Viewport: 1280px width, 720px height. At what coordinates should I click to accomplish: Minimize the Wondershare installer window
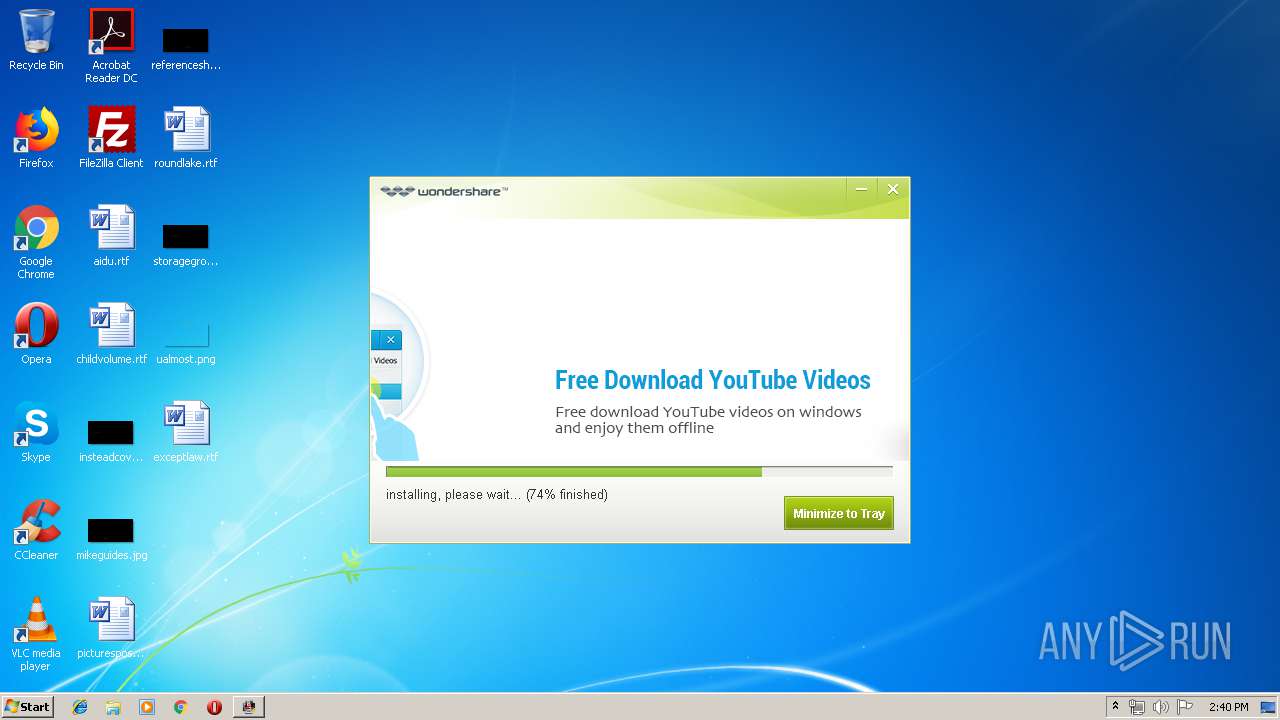point(861,189)
